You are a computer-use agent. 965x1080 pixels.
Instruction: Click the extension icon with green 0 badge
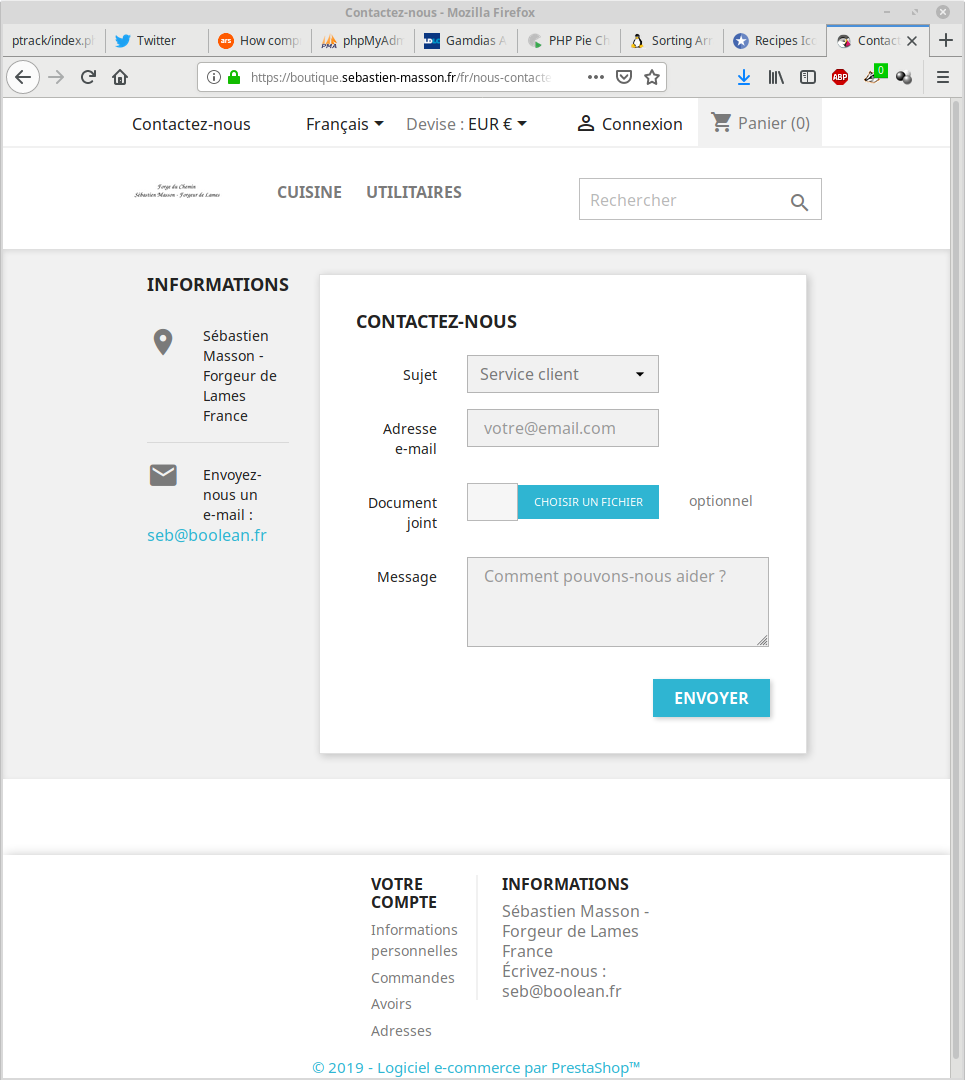pyautogui.click(x=874, y=75)
